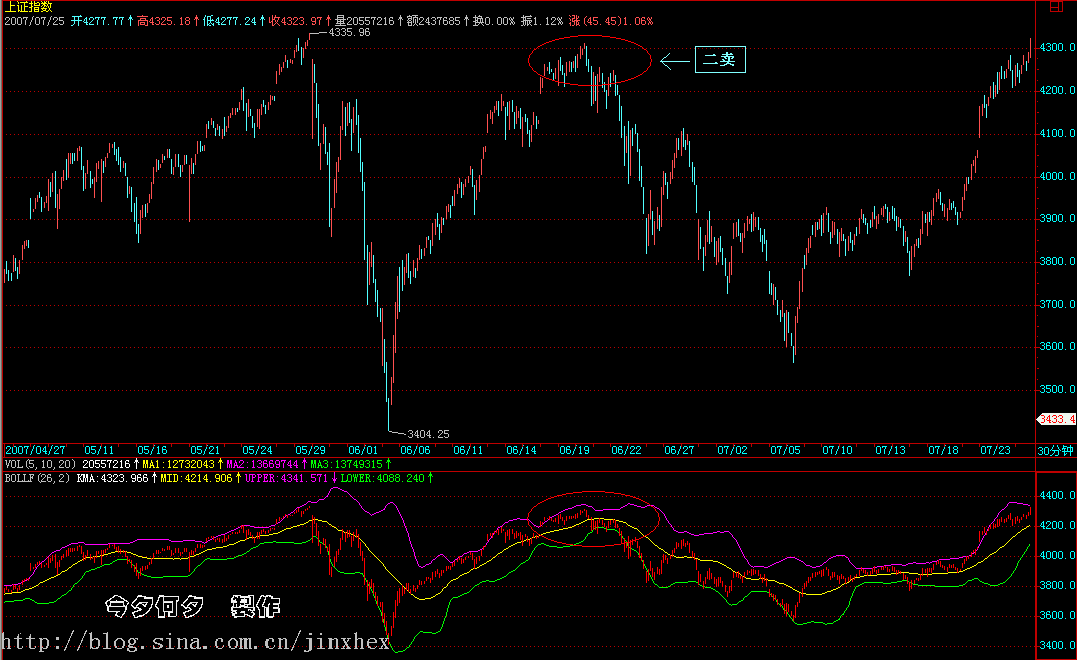
Task: Click the 07/05 date marker on time axis
Action: [784, 451]
